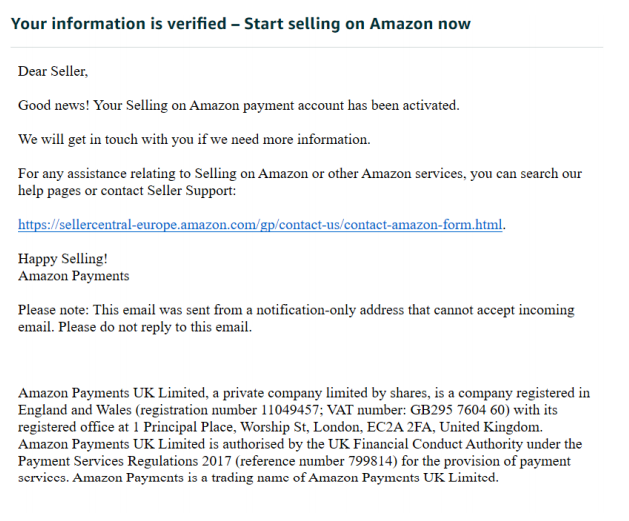This screenshot has width=629, height=521.
Task: Open the Seller Central contact form link
Action: (x=260, y=224)
